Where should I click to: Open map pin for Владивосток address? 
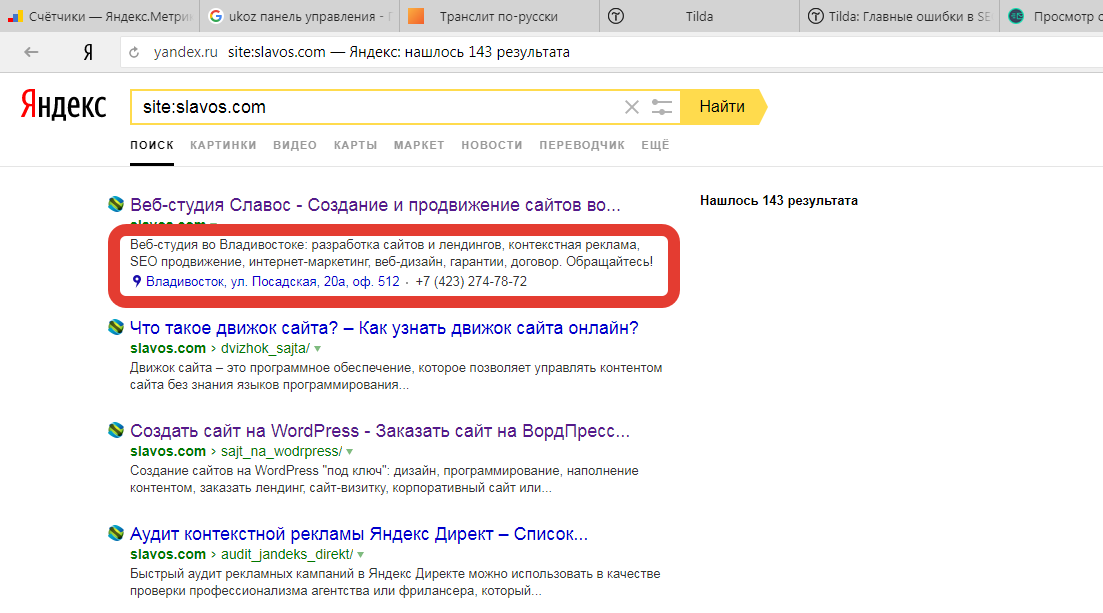(x=136, y=281)
